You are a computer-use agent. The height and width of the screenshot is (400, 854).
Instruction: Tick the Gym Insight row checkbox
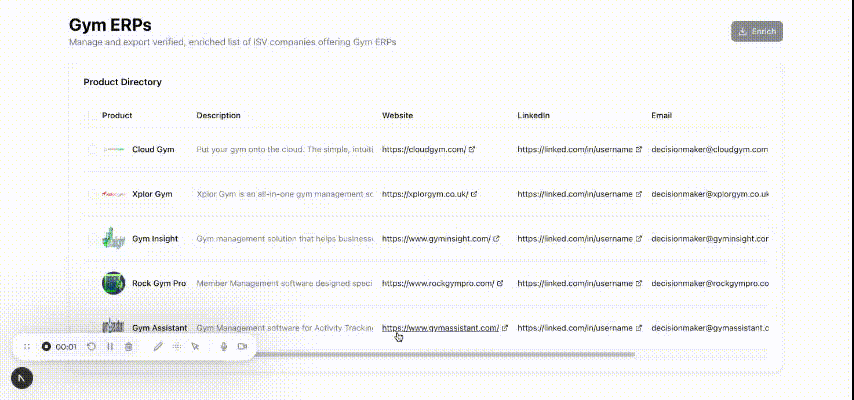[92, 239]
